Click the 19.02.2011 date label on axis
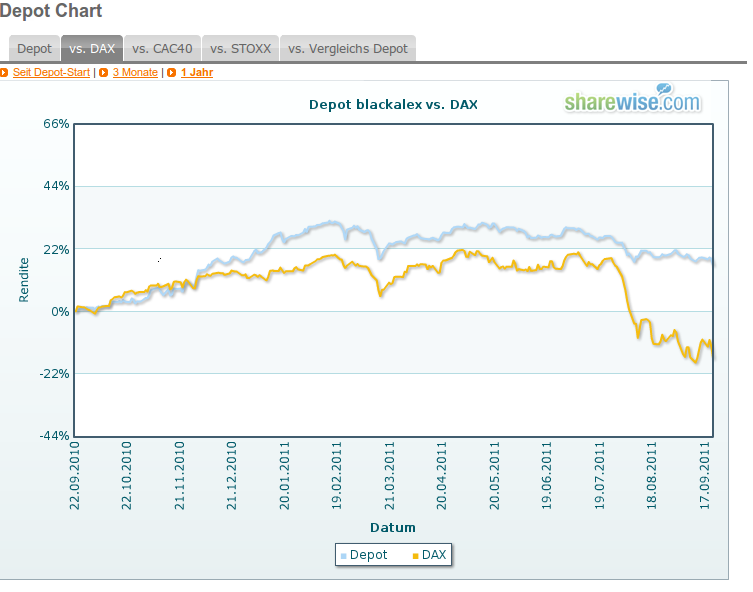This screenshot has width=753, height=592. click(338, 477)
